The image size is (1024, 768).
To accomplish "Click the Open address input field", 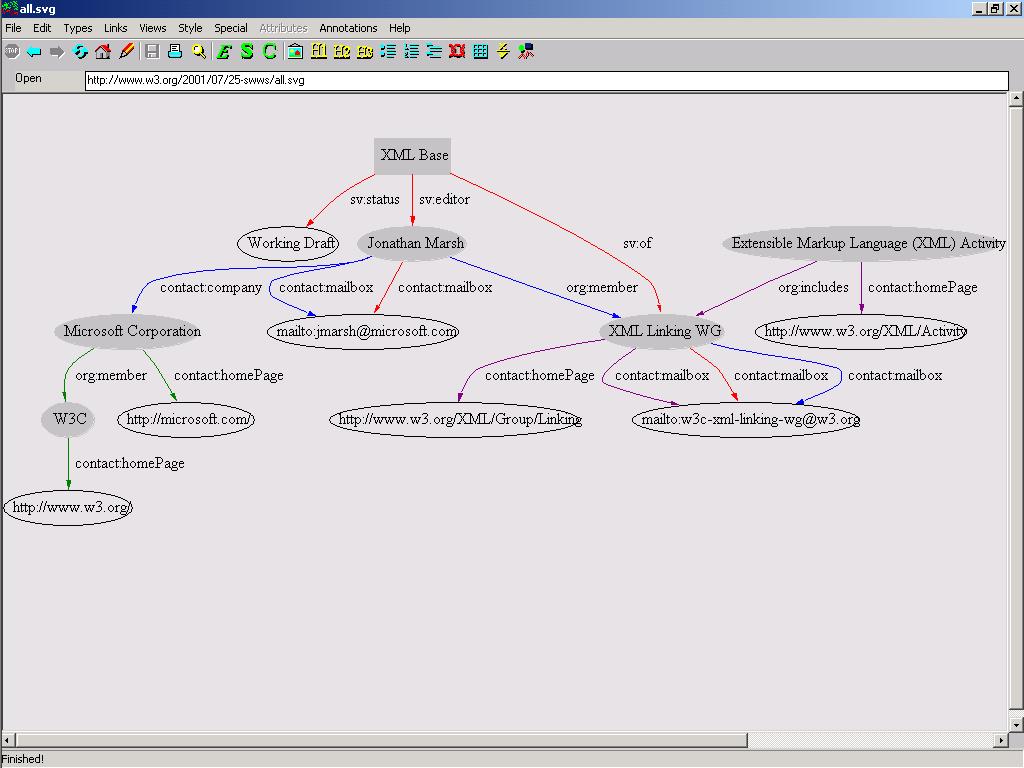I will point(546,80).
